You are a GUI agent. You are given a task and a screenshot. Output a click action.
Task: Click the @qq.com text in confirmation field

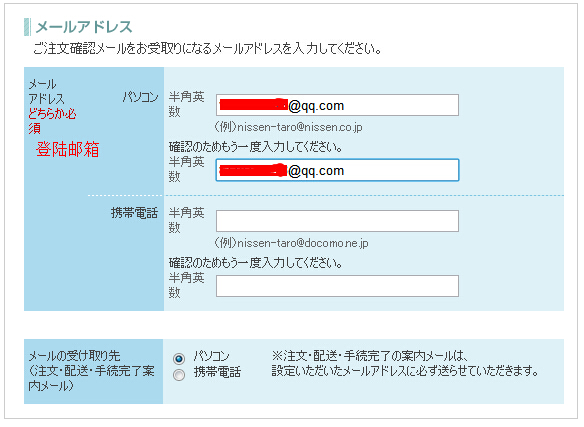316,171
